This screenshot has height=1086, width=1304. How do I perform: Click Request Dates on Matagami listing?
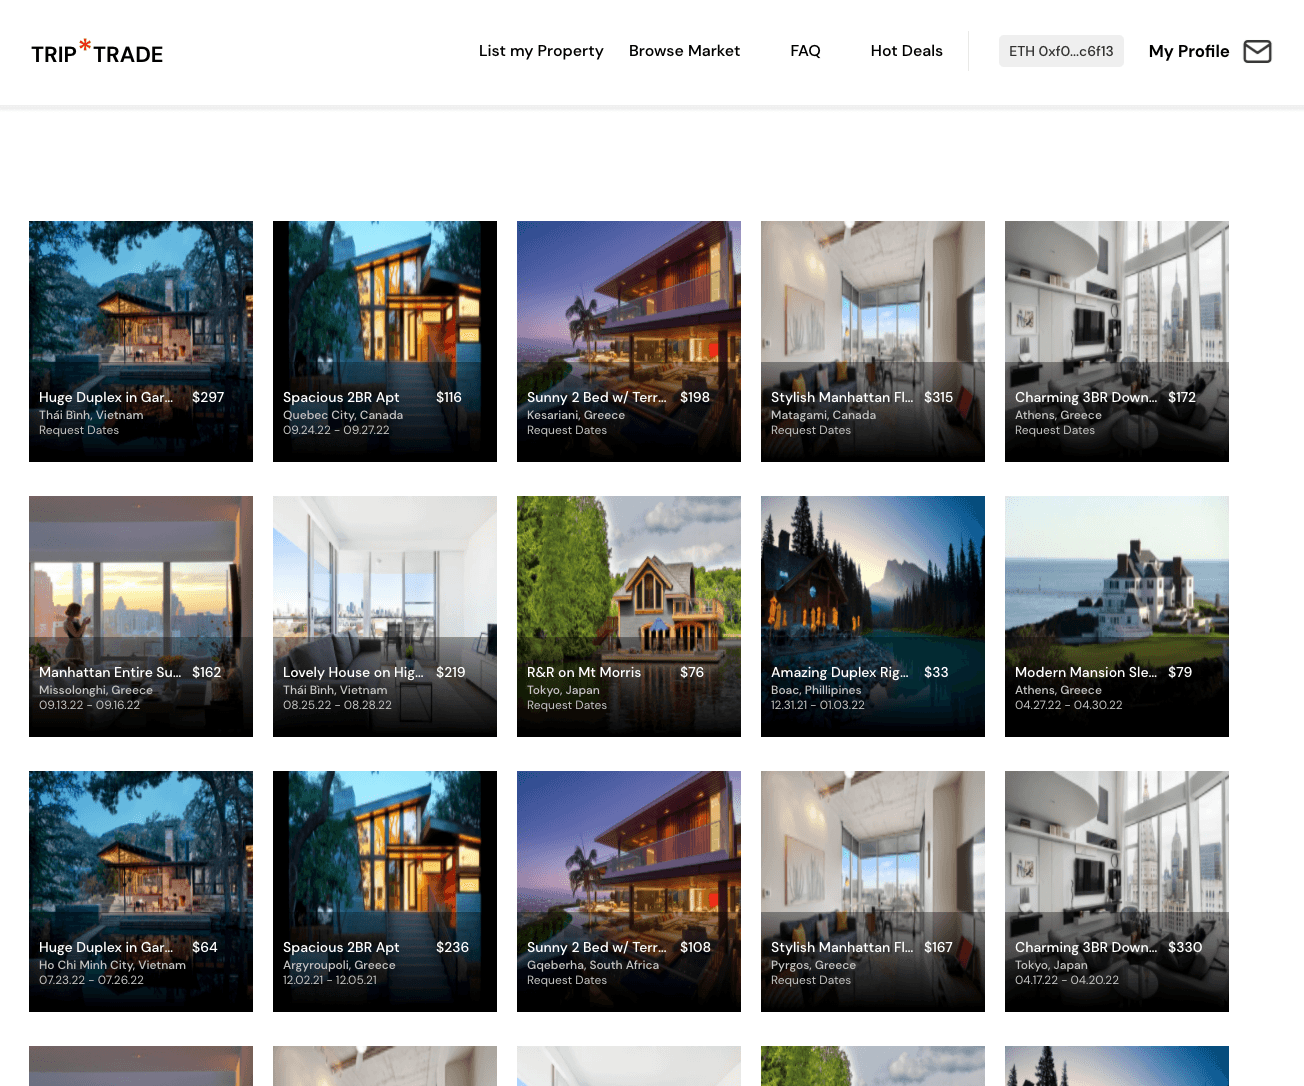click(x=811, y=430)
